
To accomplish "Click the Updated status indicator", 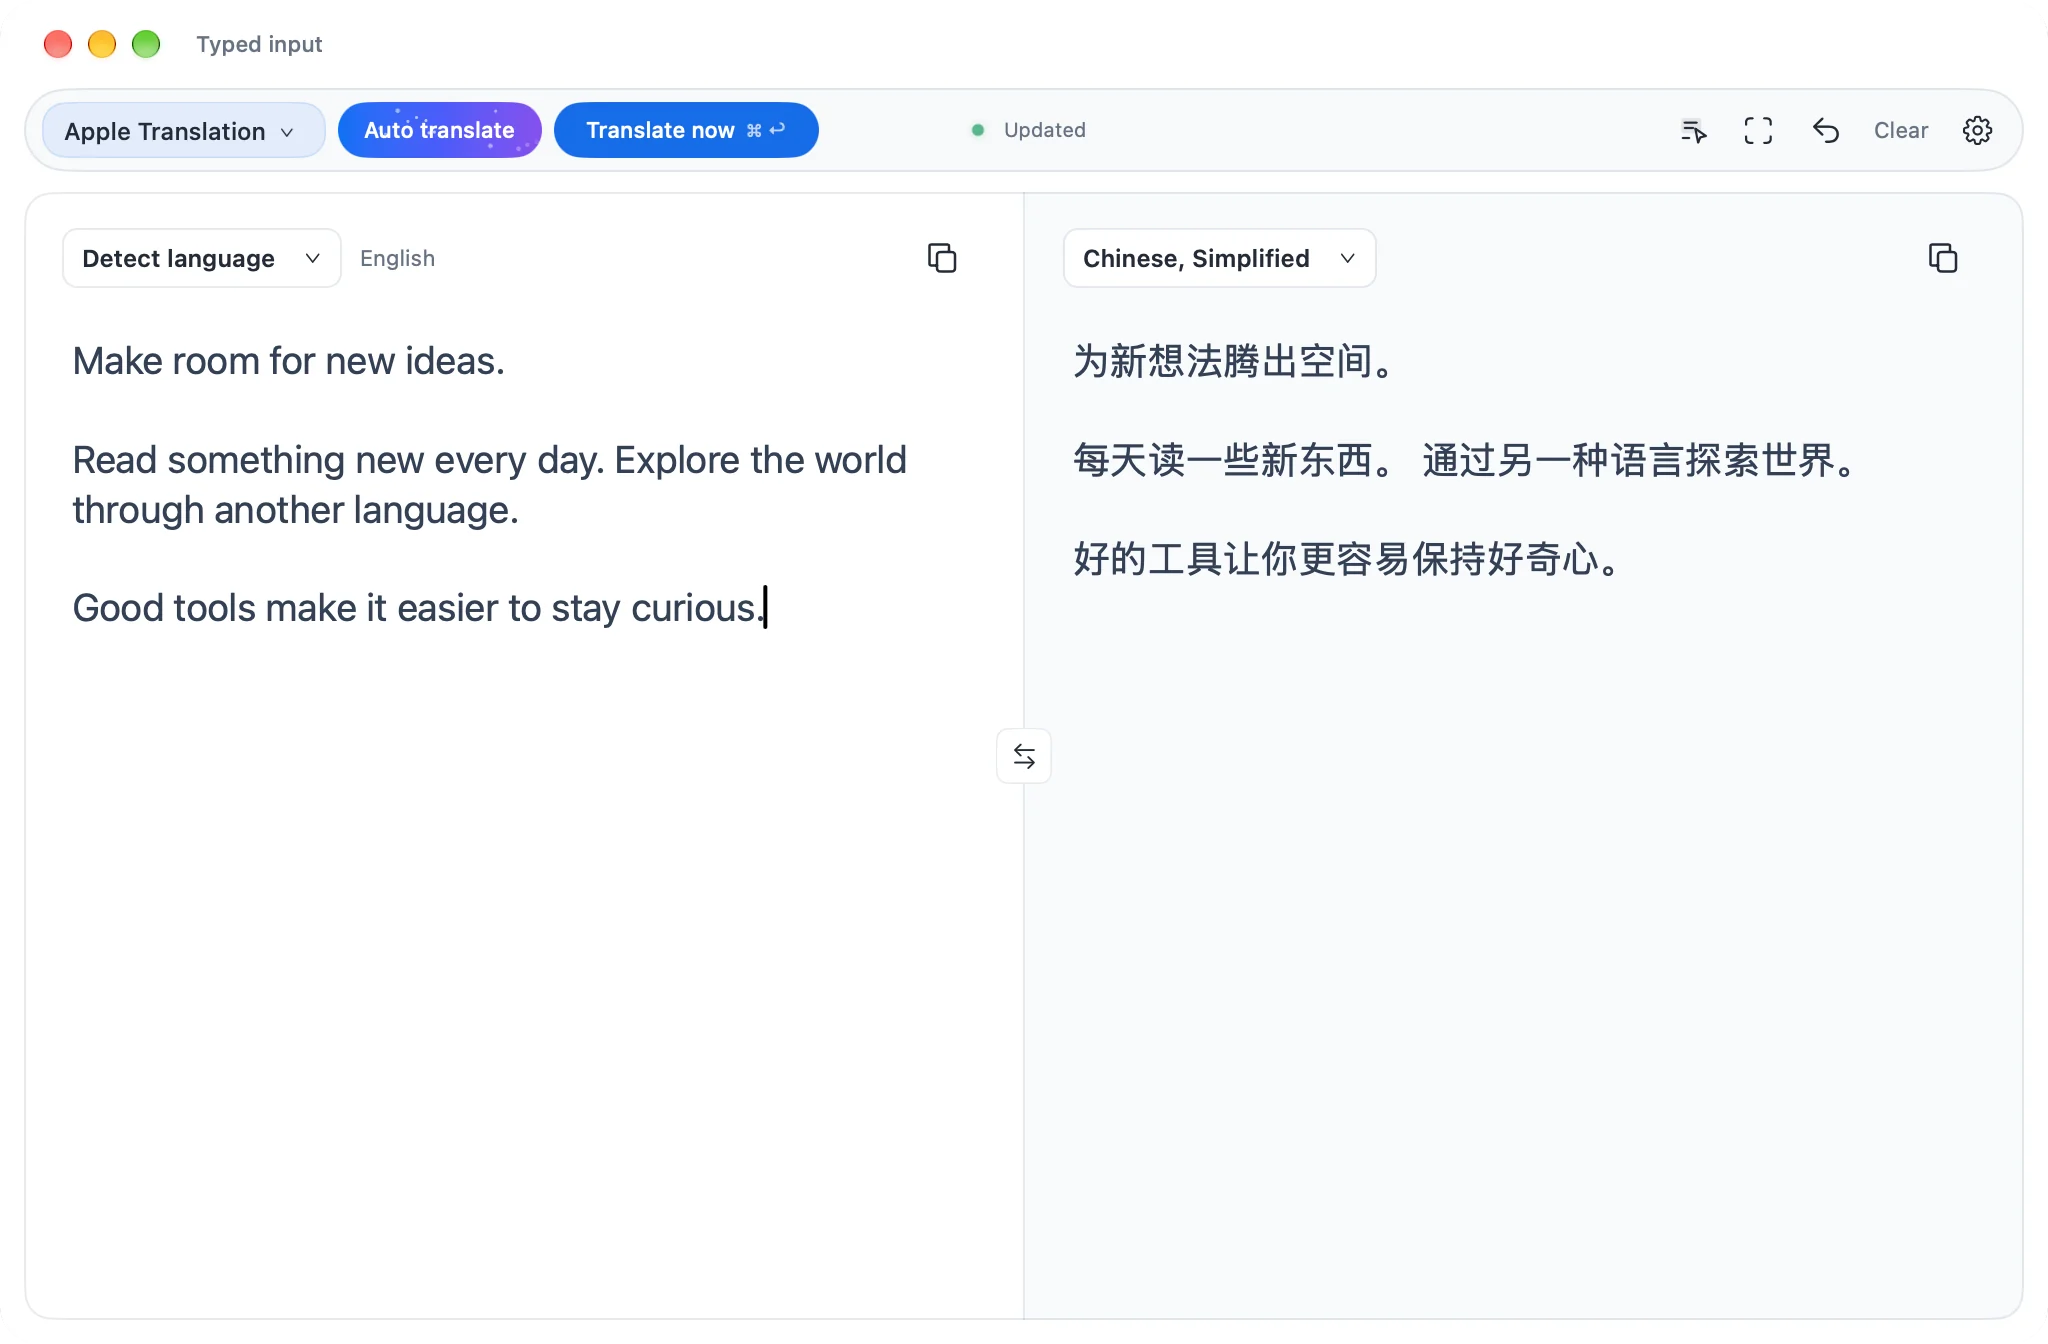I will (x=1029, y=130).
